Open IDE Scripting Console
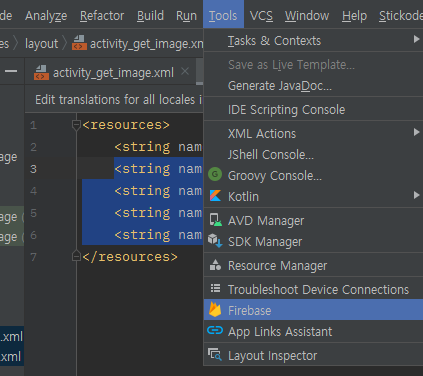The width and height of the screenshot is (423, 376). [x=313, y=109]
